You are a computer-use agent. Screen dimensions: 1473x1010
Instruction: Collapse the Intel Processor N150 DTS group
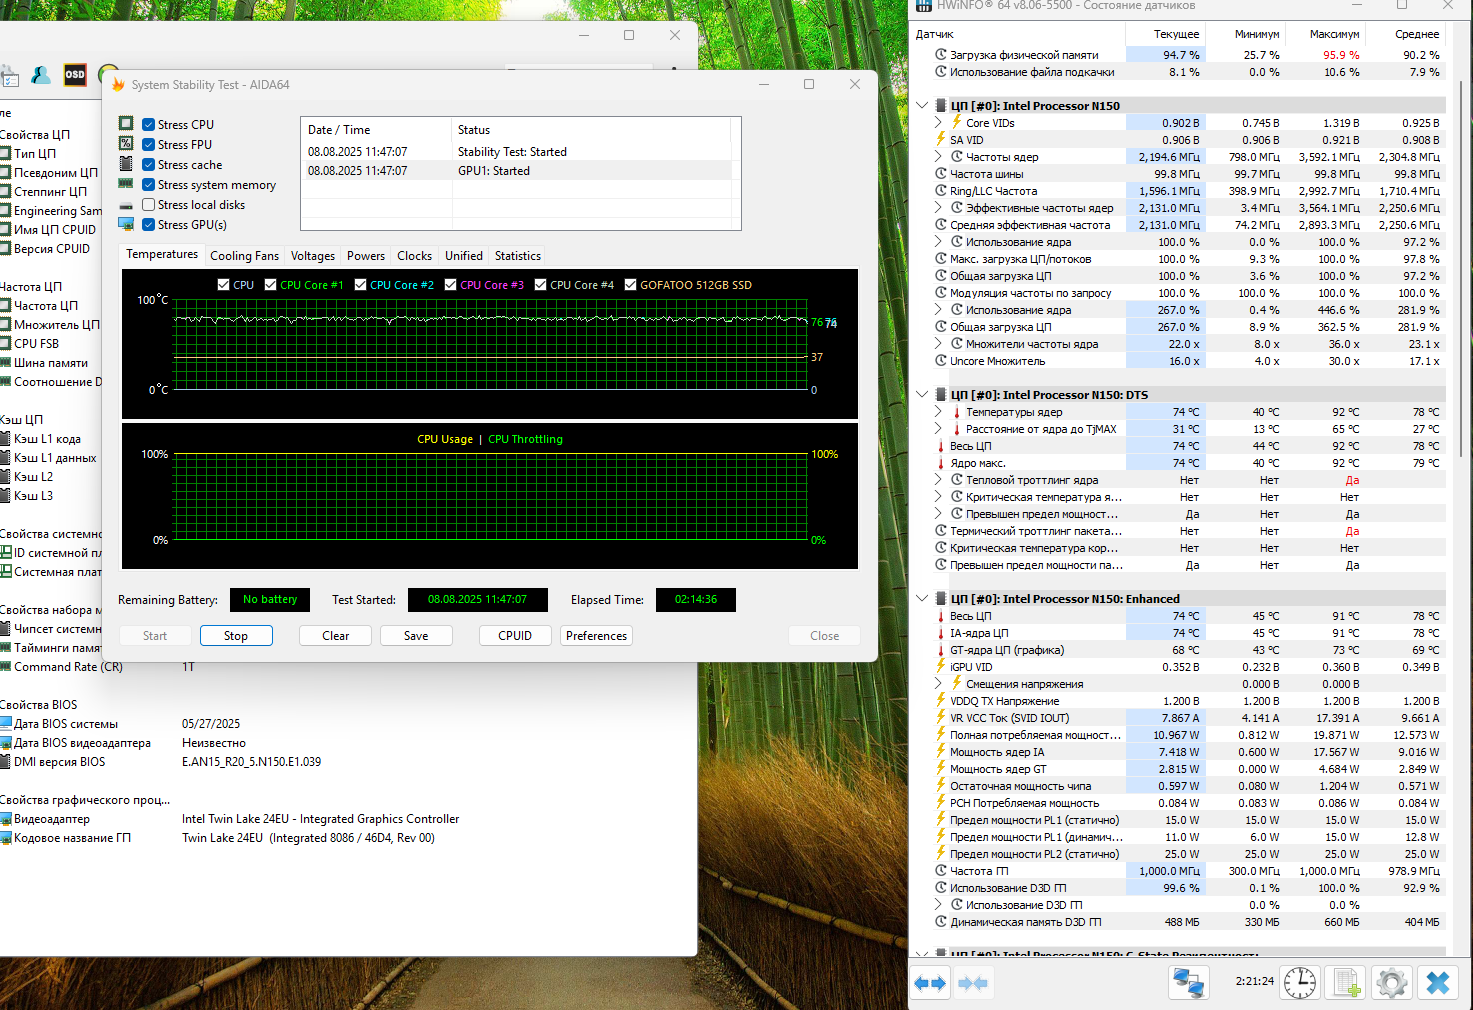pos(922,395)
